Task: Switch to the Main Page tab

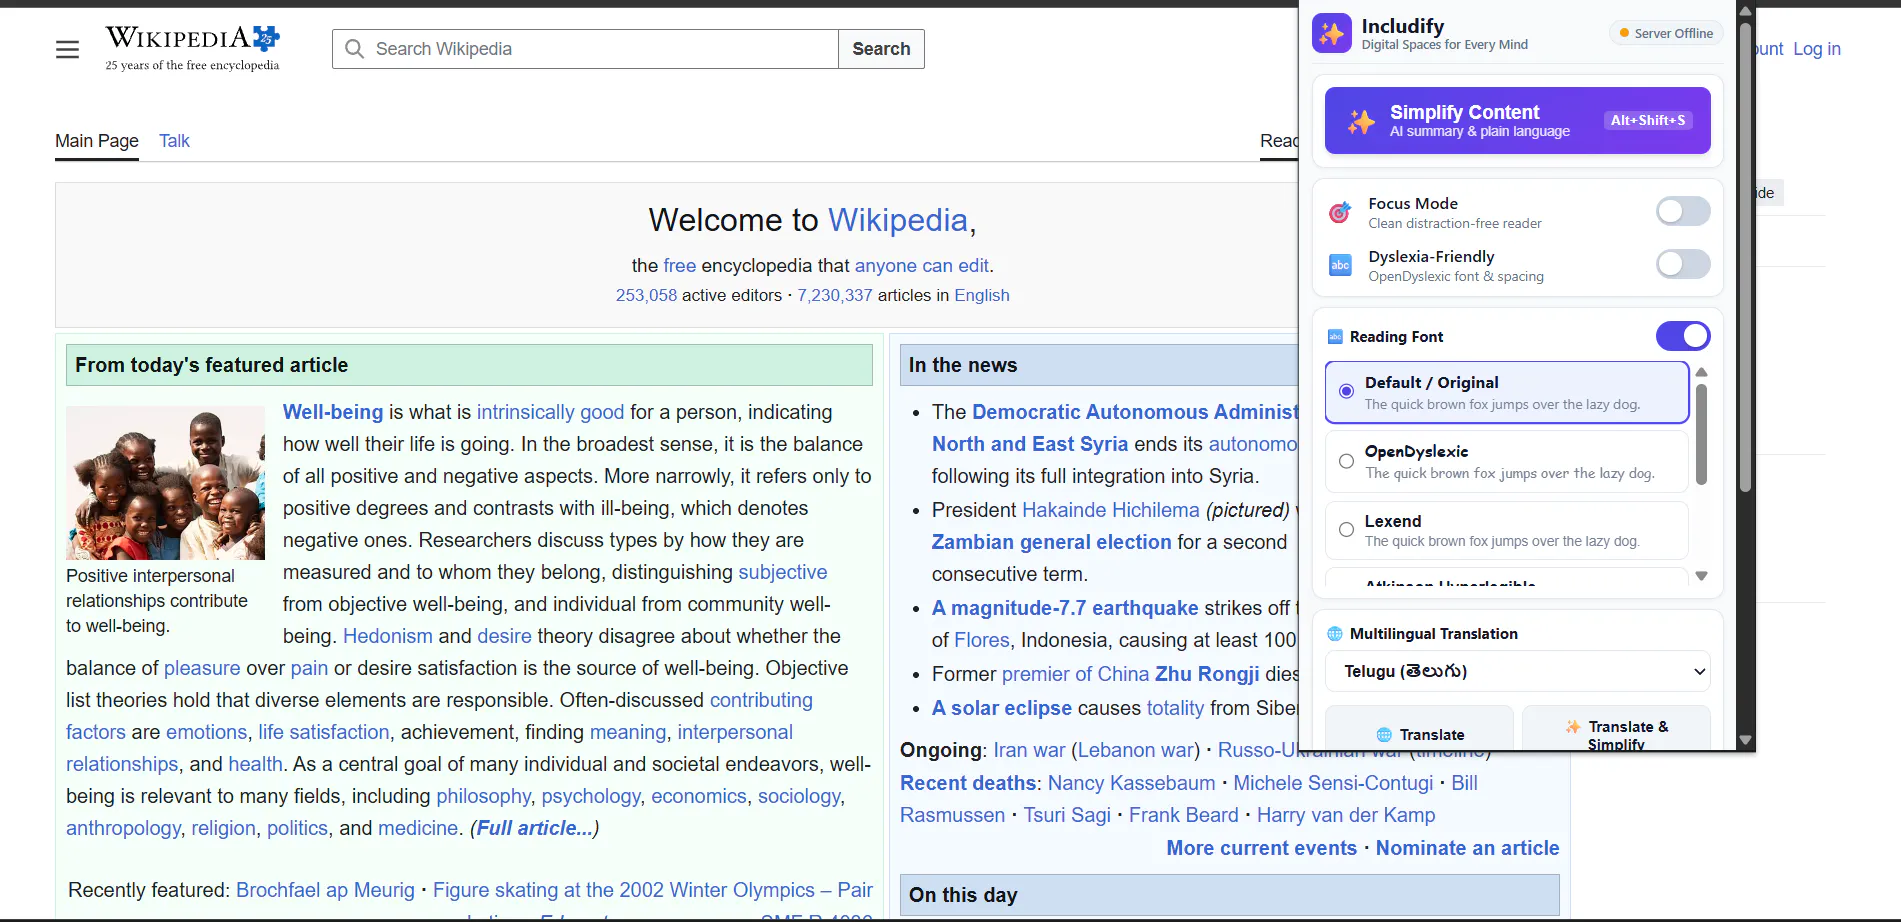Action: (x=97, y=141)
